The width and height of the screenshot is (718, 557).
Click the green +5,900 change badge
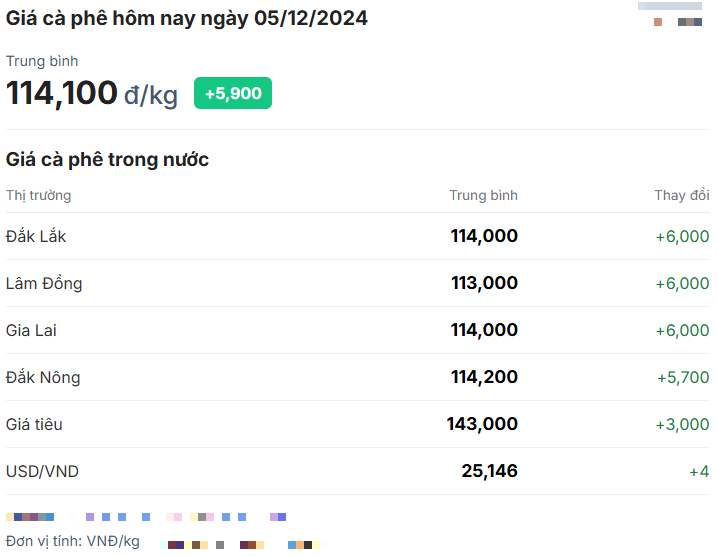coord(232,93)
